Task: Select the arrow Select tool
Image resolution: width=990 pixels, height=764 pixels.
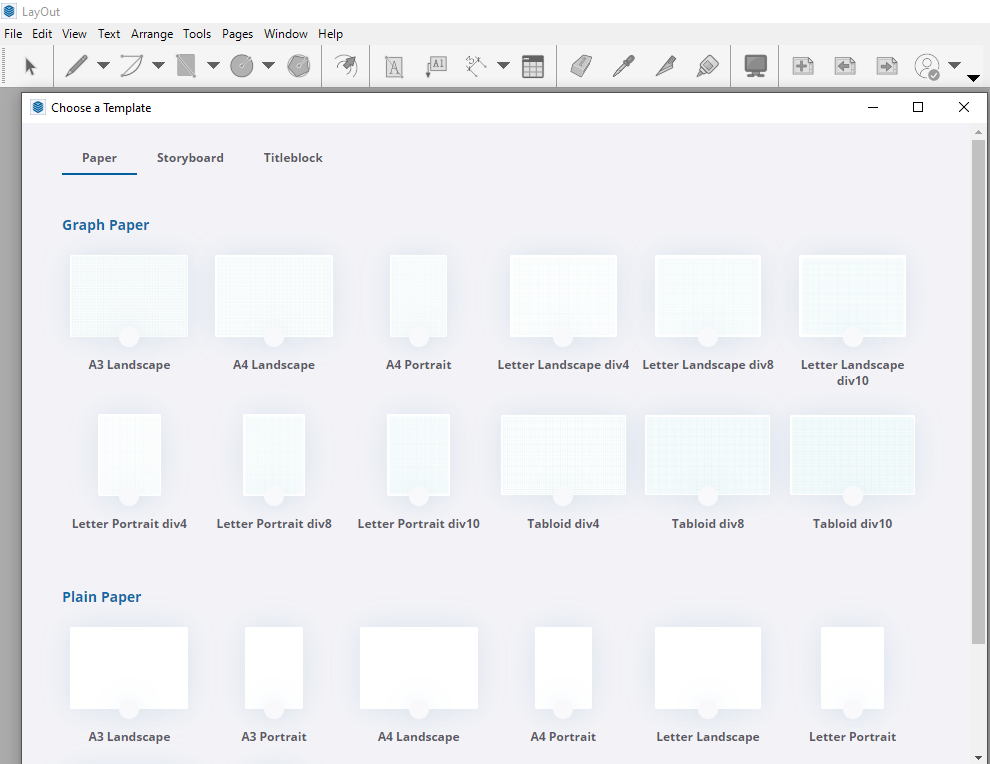Action: [30, 67]
